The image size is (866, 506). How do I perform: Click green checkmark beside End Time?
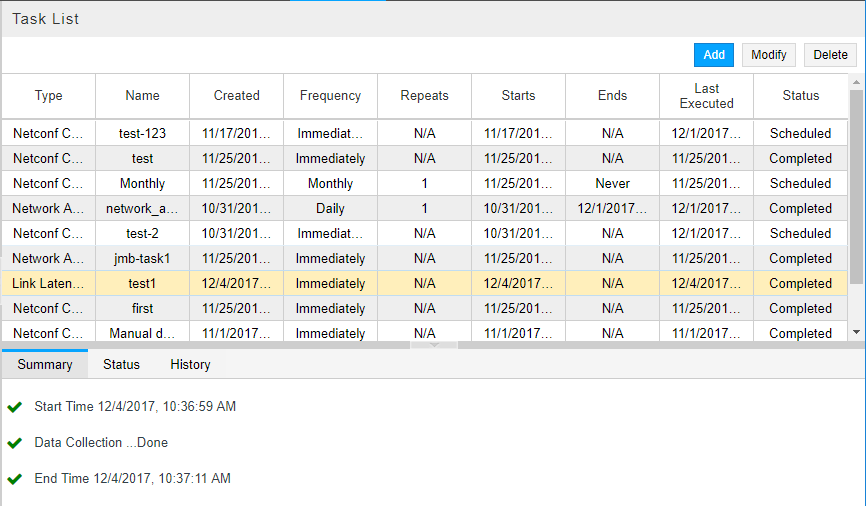pos(14,479)
